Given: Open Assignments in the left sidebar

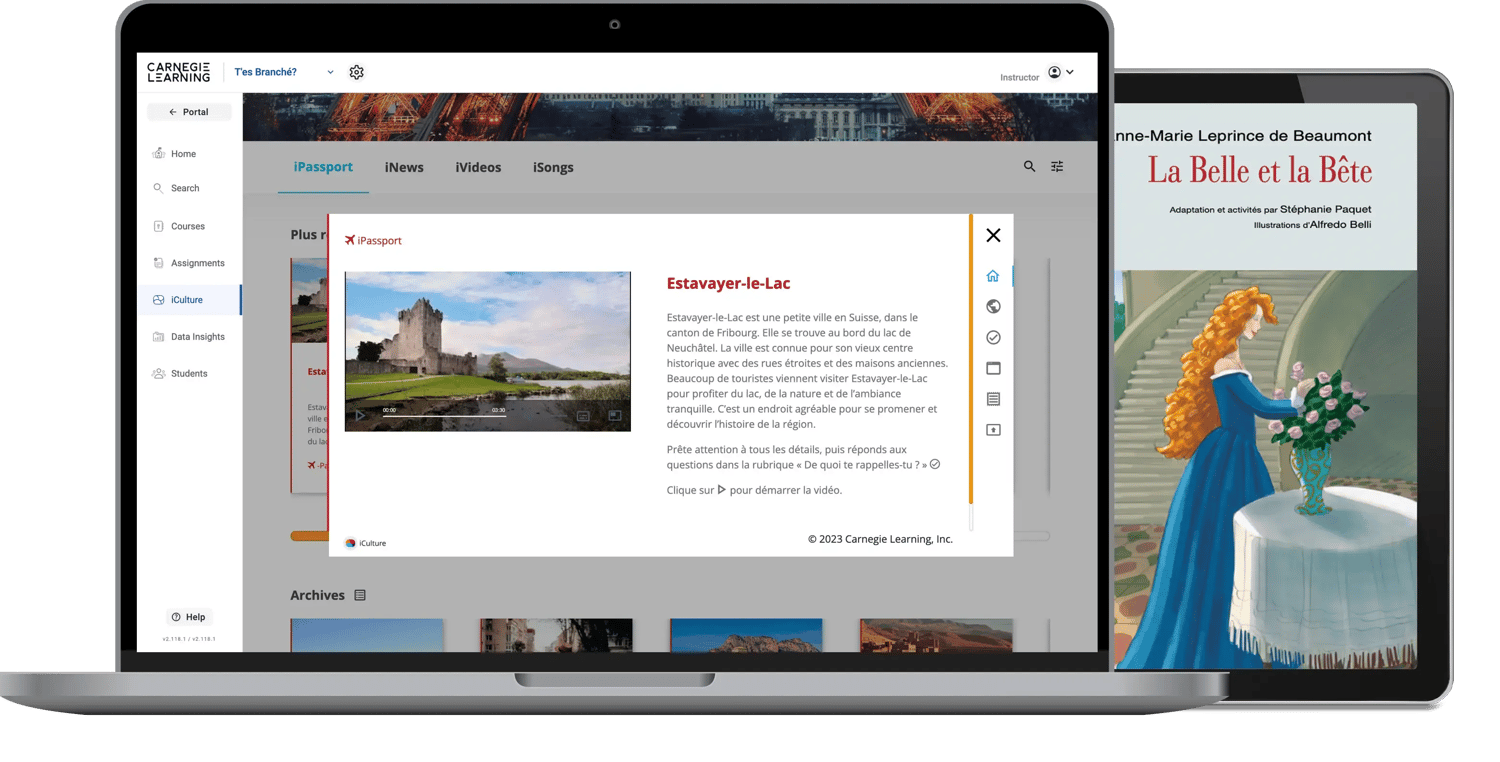Looking at the screenshot, I should click(189, 263).
